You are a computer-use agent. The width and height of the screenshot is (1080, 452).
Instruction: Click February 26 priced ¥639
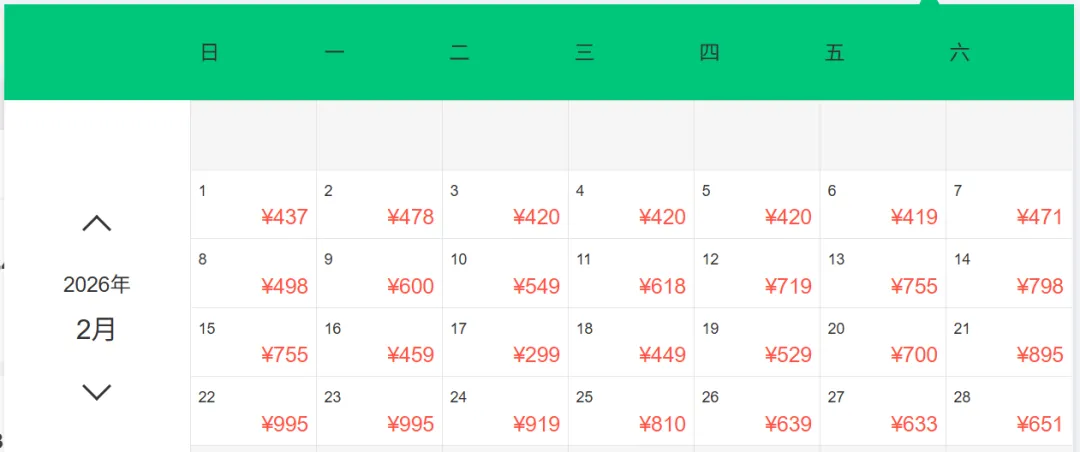click(757, 412)
